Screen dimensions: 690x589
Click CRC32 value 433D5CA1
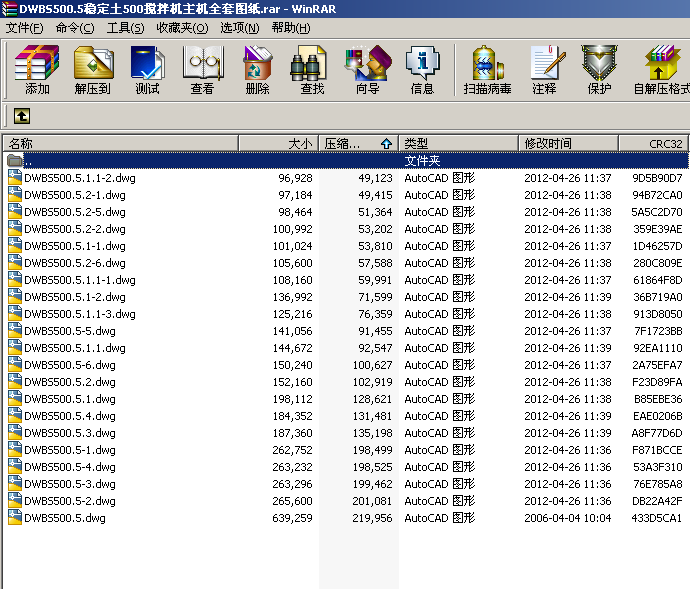point(657,518)
